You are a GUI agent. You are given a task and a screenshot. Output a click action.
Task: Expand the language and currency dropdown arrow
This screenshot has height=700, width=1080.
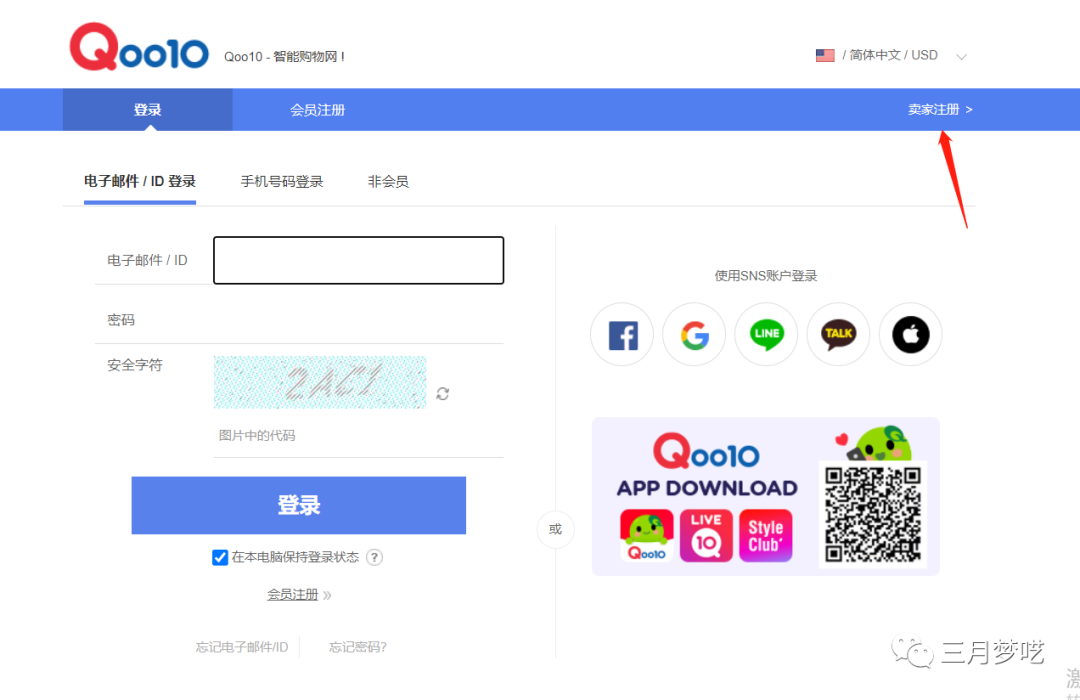(962, 56)
